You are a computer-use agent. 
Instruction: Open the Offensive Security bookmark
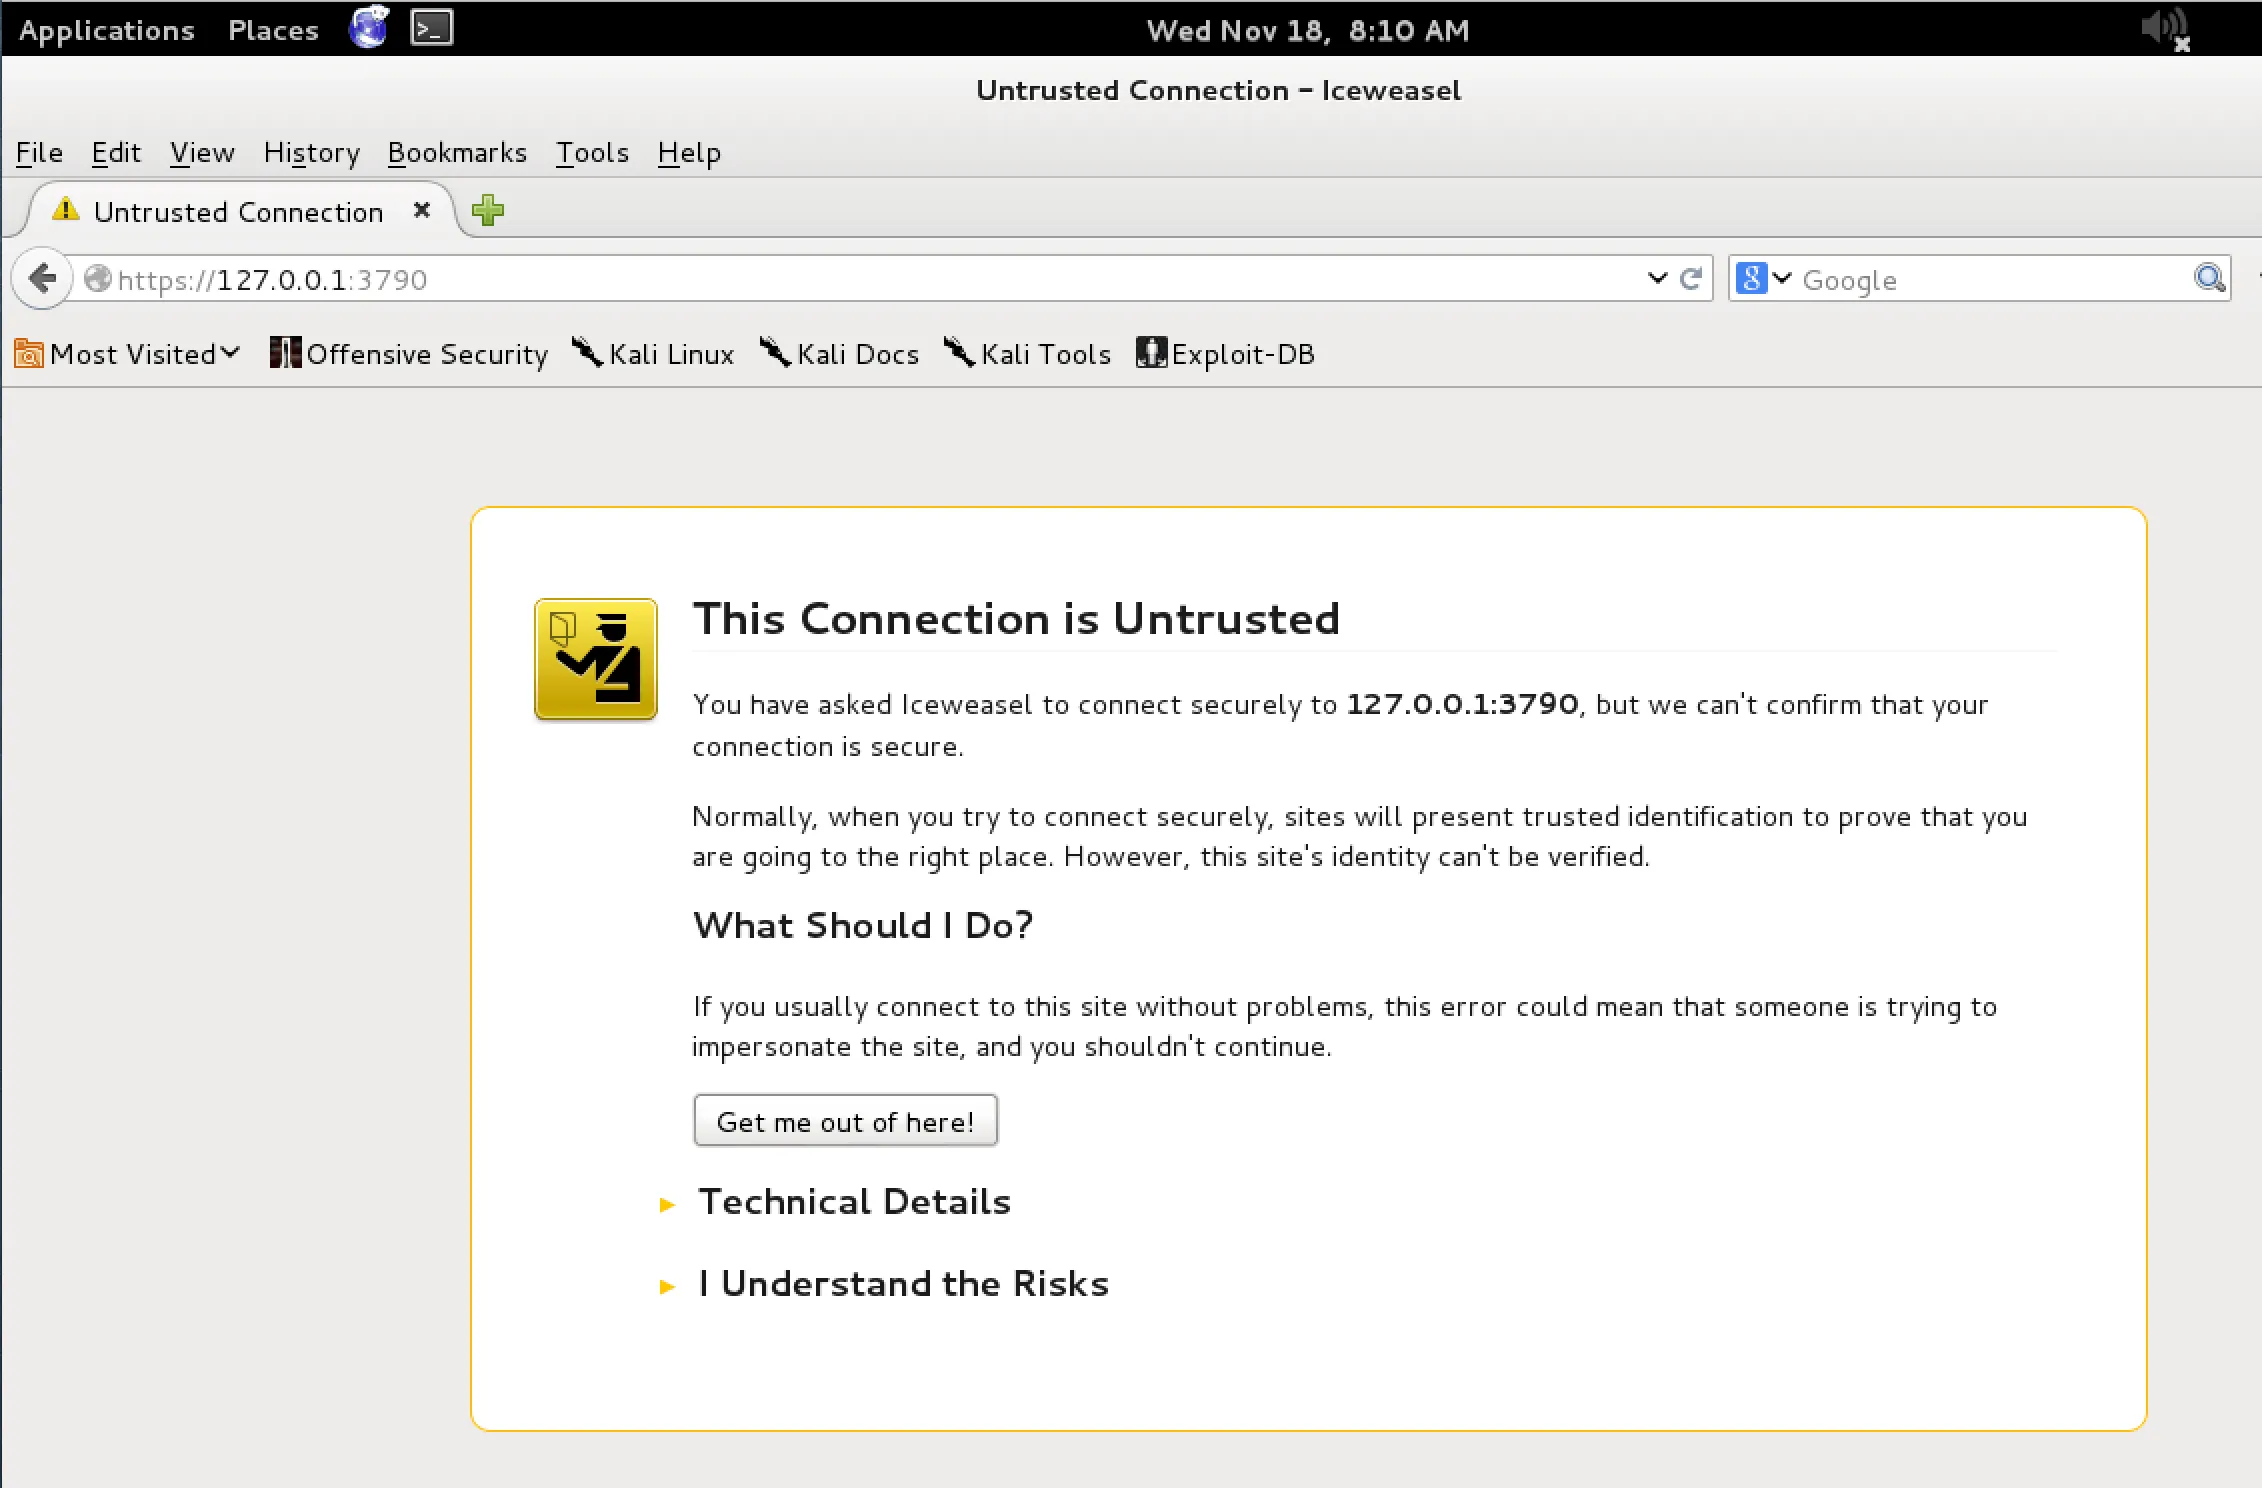coord(409,354)
